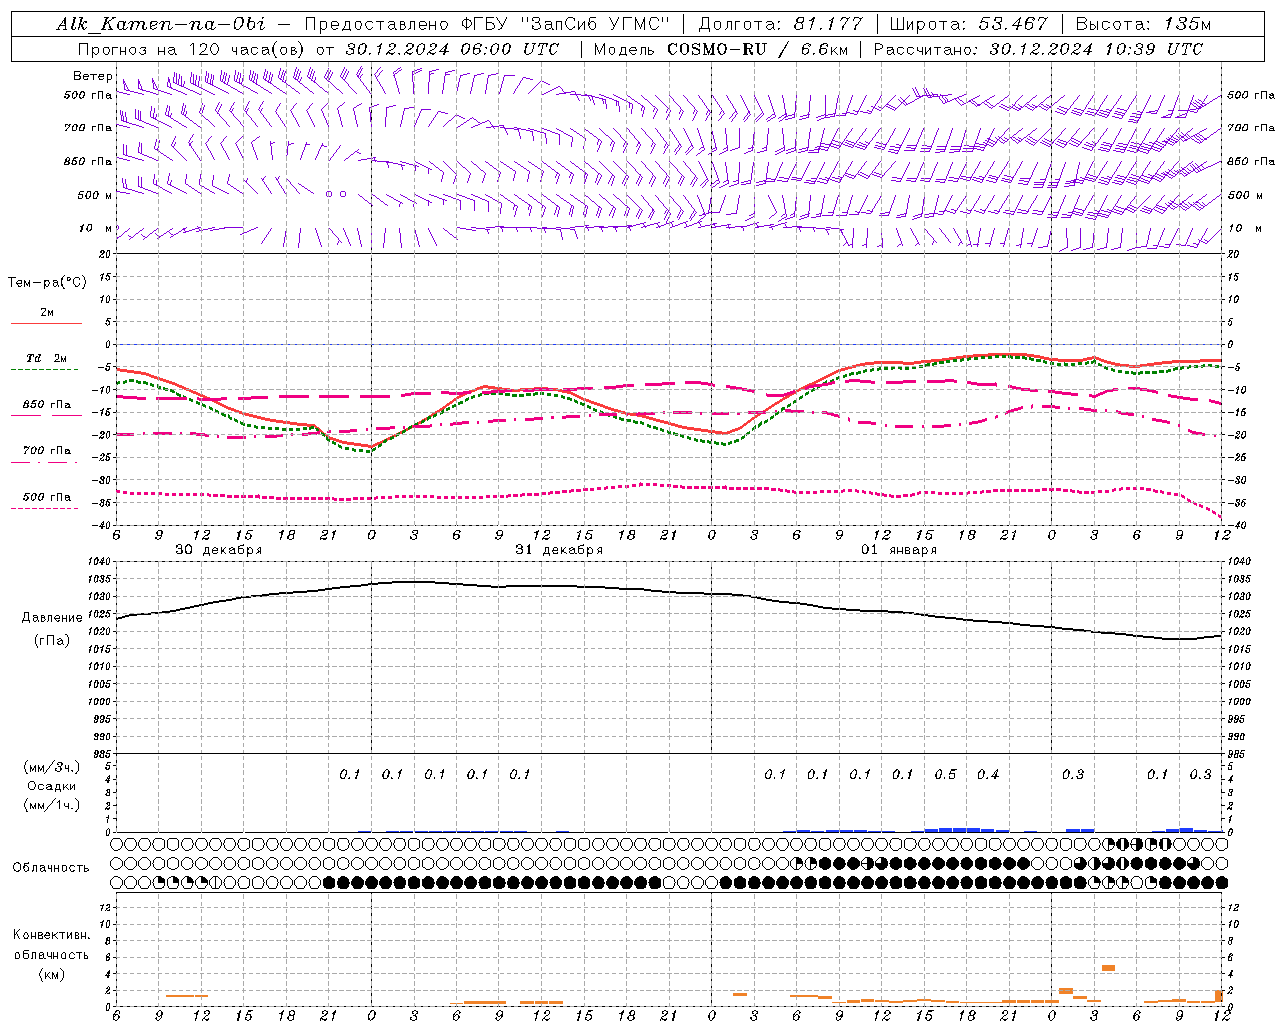
Task: Click the '(мм/3ч.)' precipitation unit label
Action: [x=52, y=767]
